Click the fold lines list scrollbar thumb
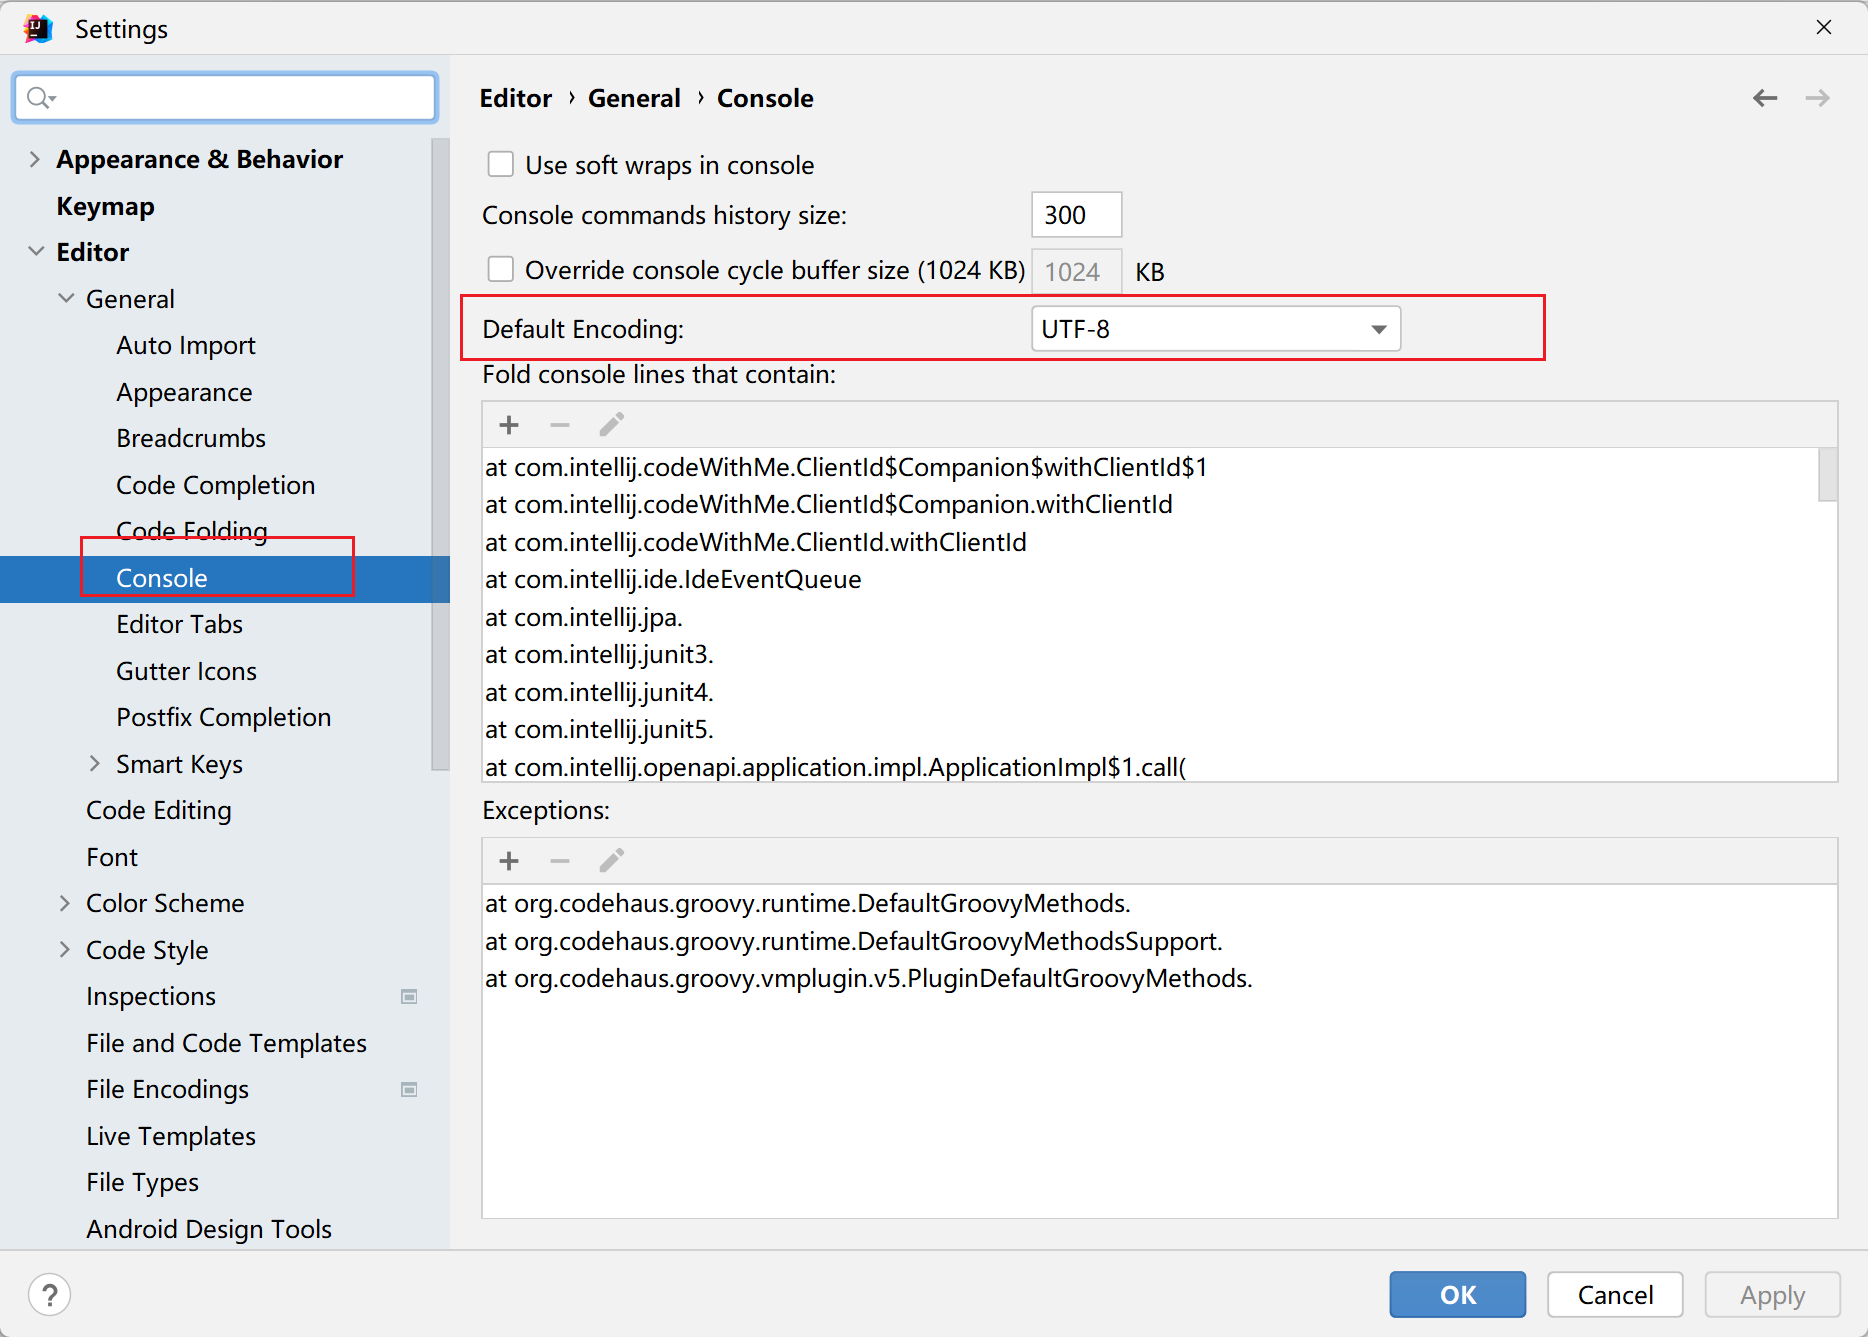1868x1337 pixels. [1827, 475]
